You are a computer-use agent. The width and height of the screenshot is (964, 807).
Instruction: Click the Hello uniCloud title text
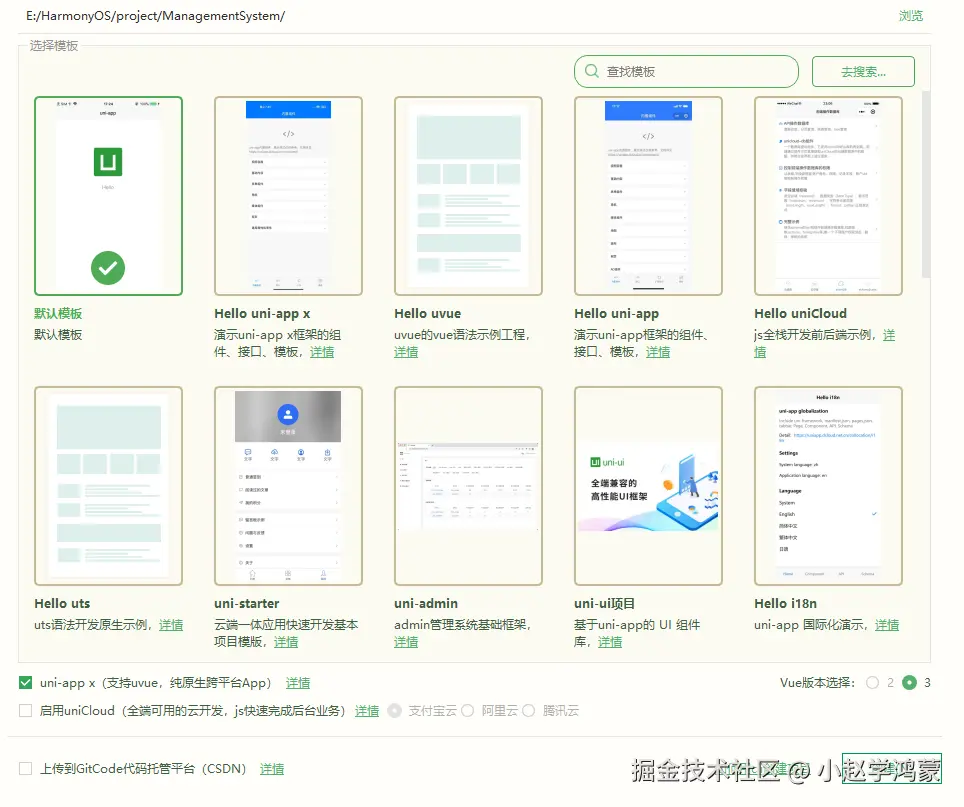click(x=800, y=313)
